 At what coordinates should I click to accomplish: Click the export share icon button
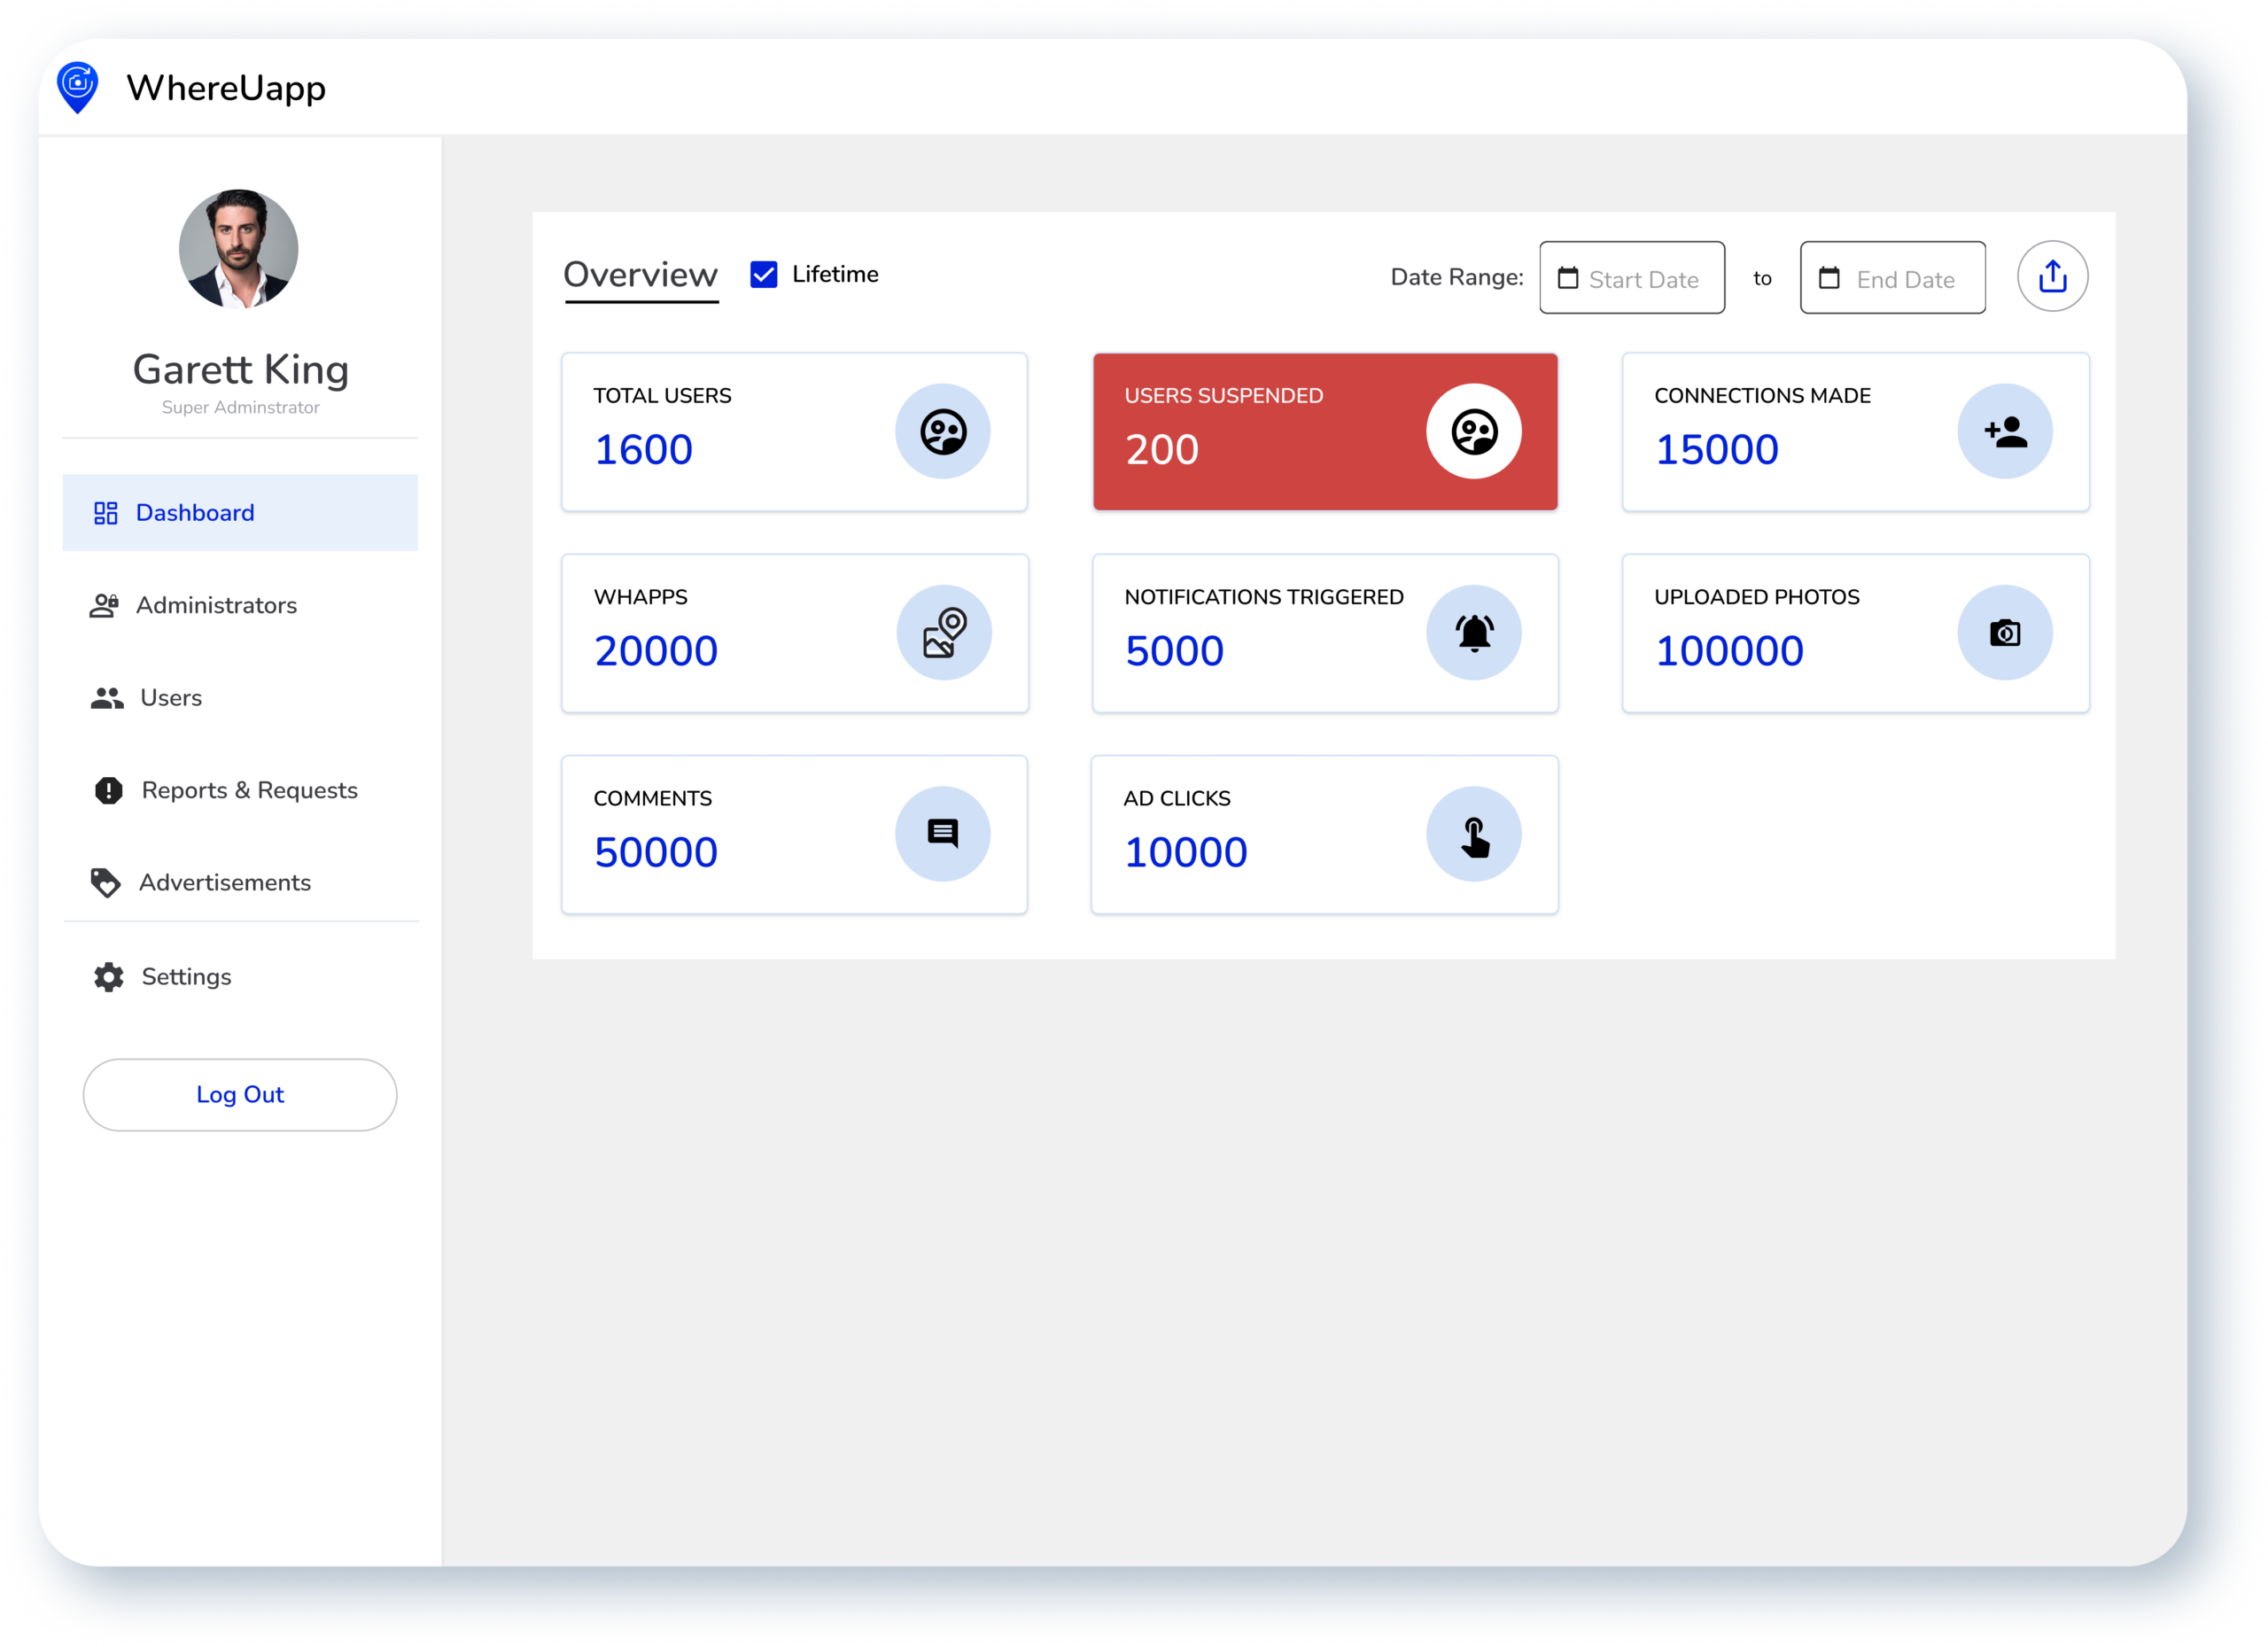coord(2052,277)
